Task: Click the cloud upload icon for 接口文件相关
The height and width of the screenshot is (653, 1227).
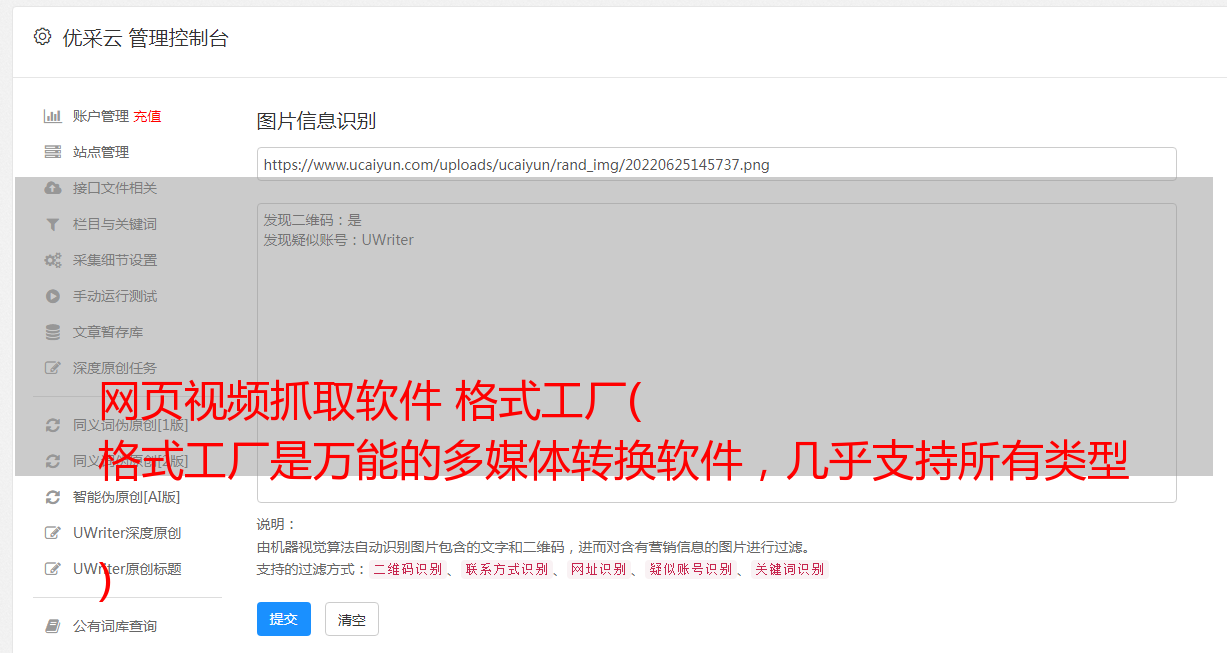Action: 53,188
